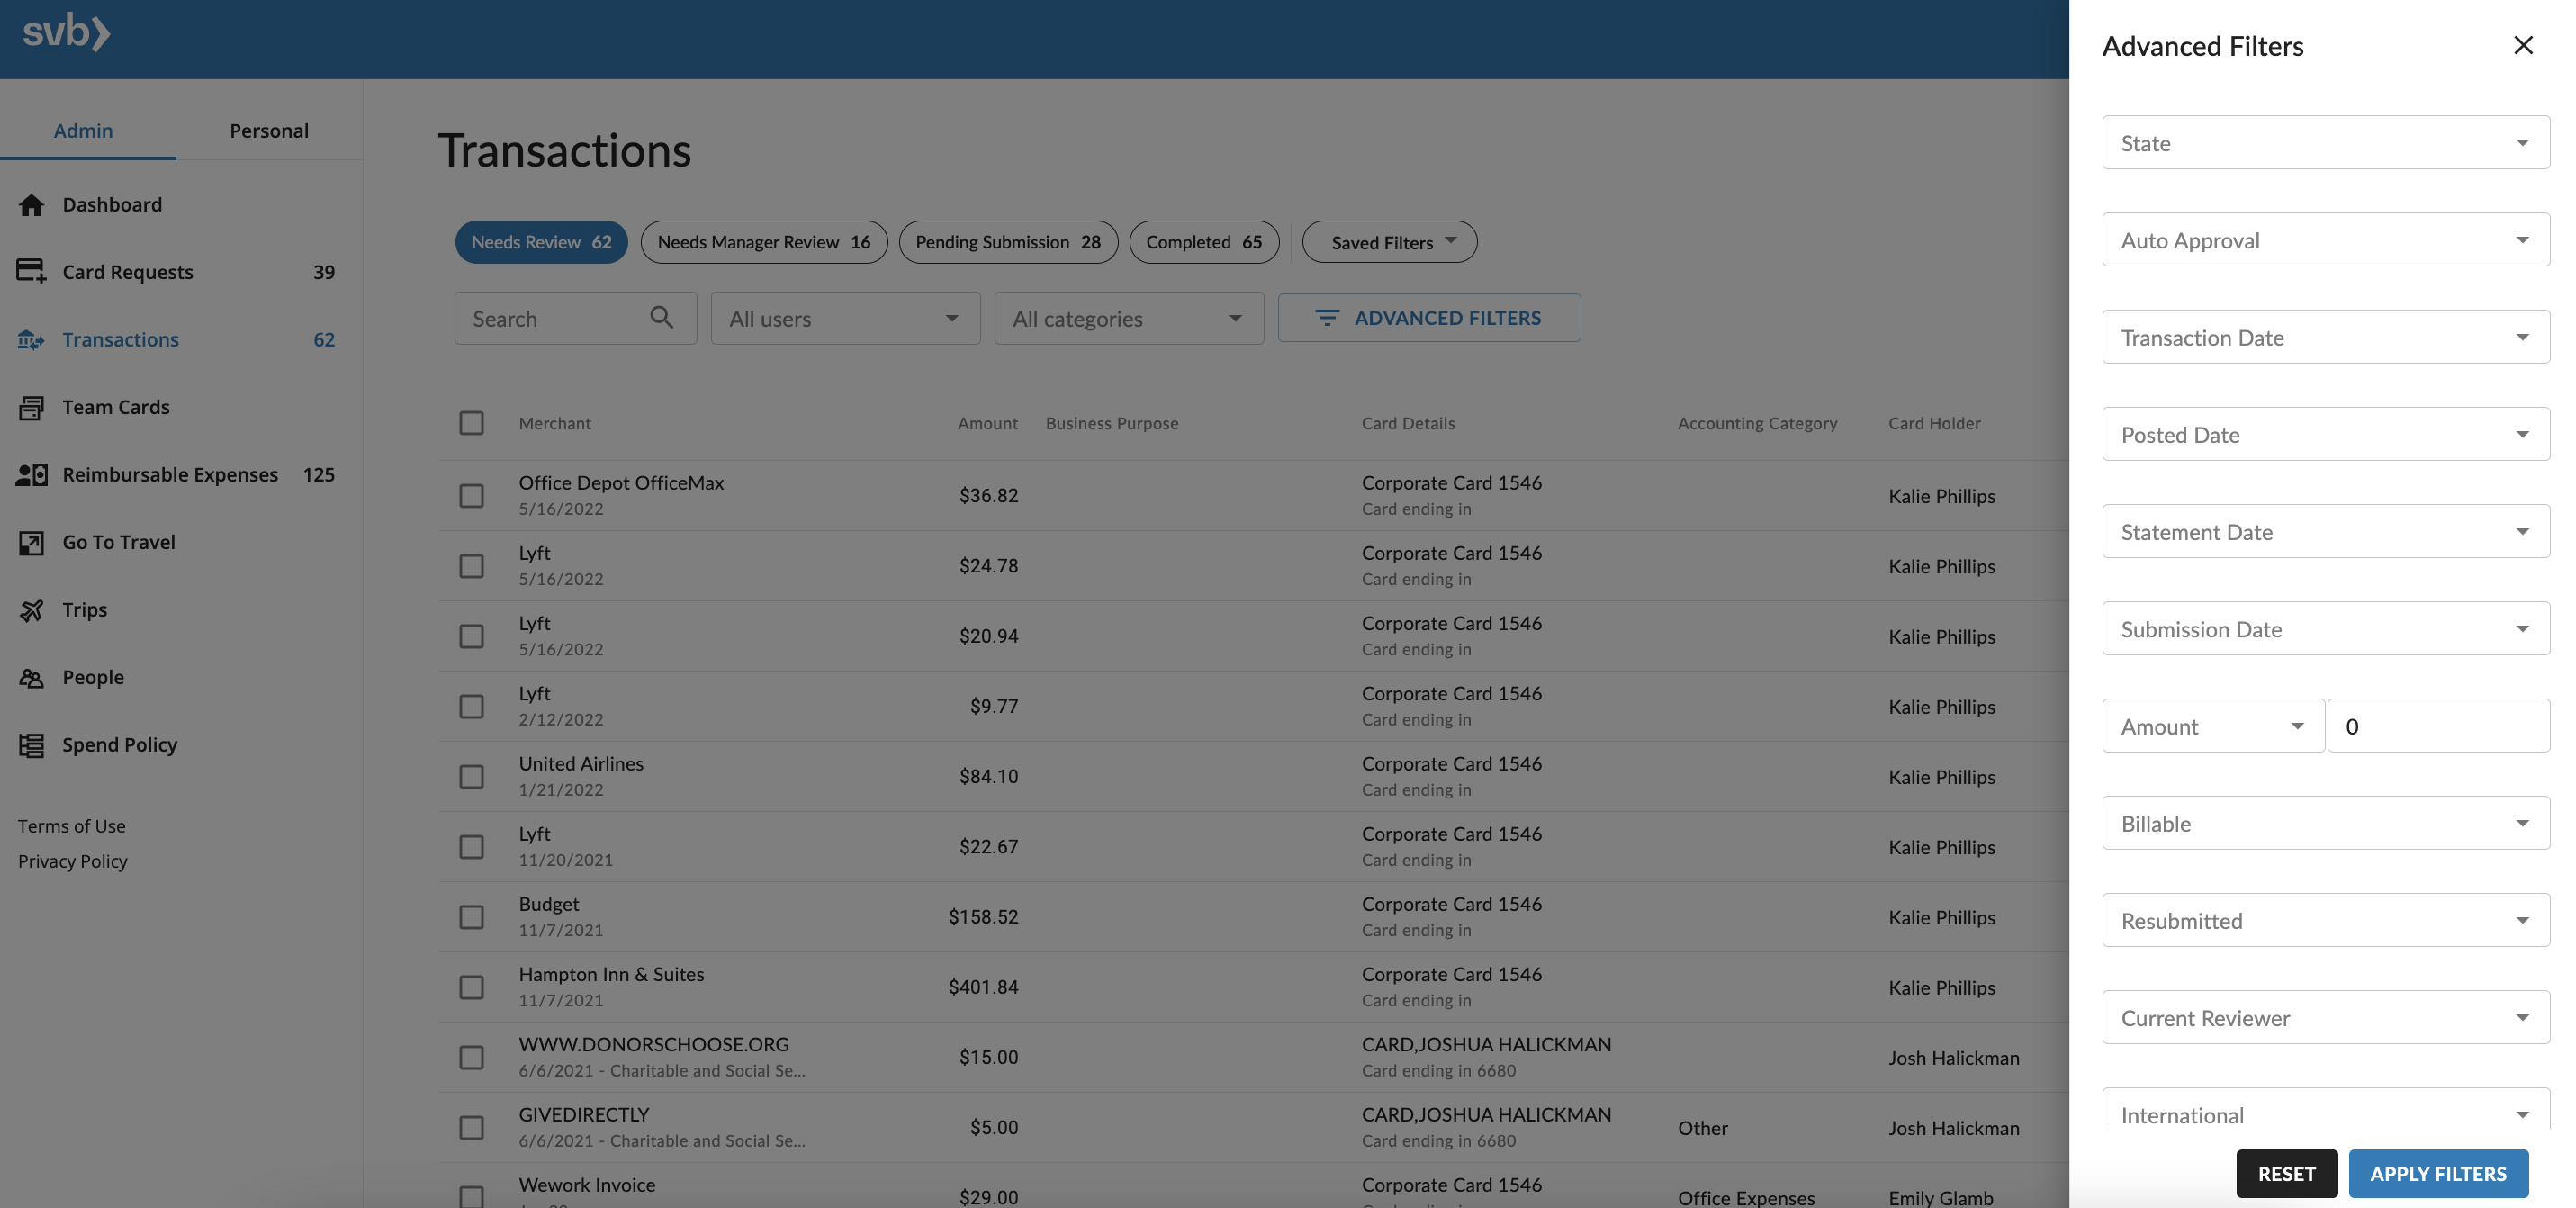Check the Lyft $9.77 transaction

point(471,706)
